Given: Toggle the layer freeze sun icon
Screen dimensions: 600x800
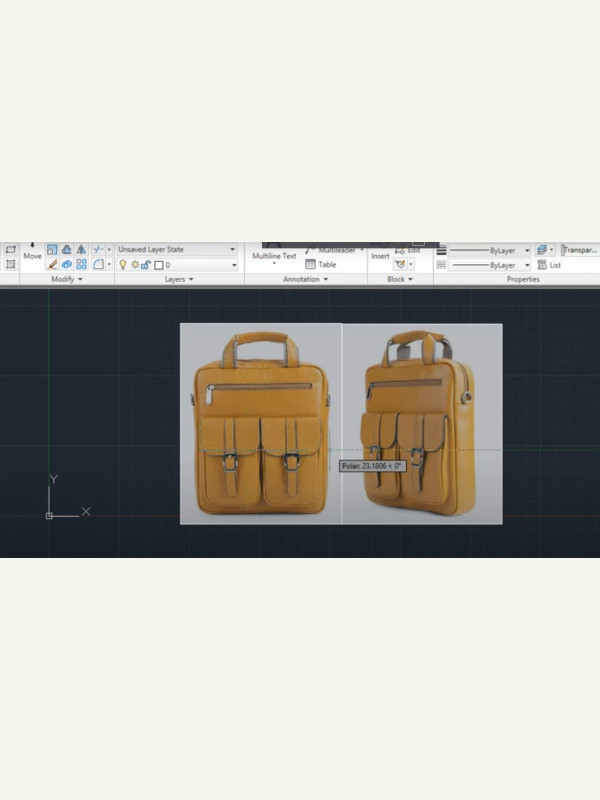Looking at the screenshot, I should (x=134, y=265).
